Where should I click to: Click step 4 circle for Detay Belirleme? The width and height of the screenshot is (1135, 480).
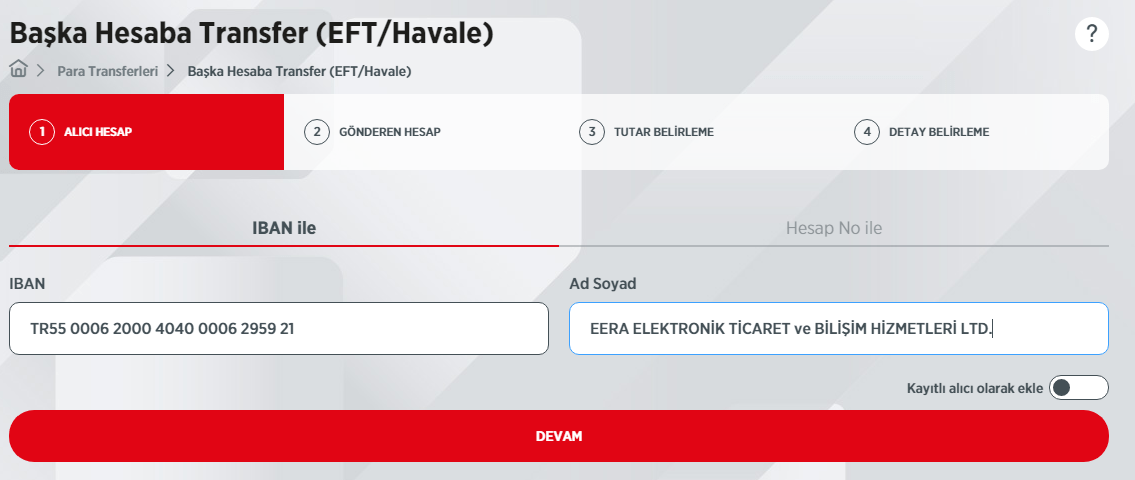[866, 132]
